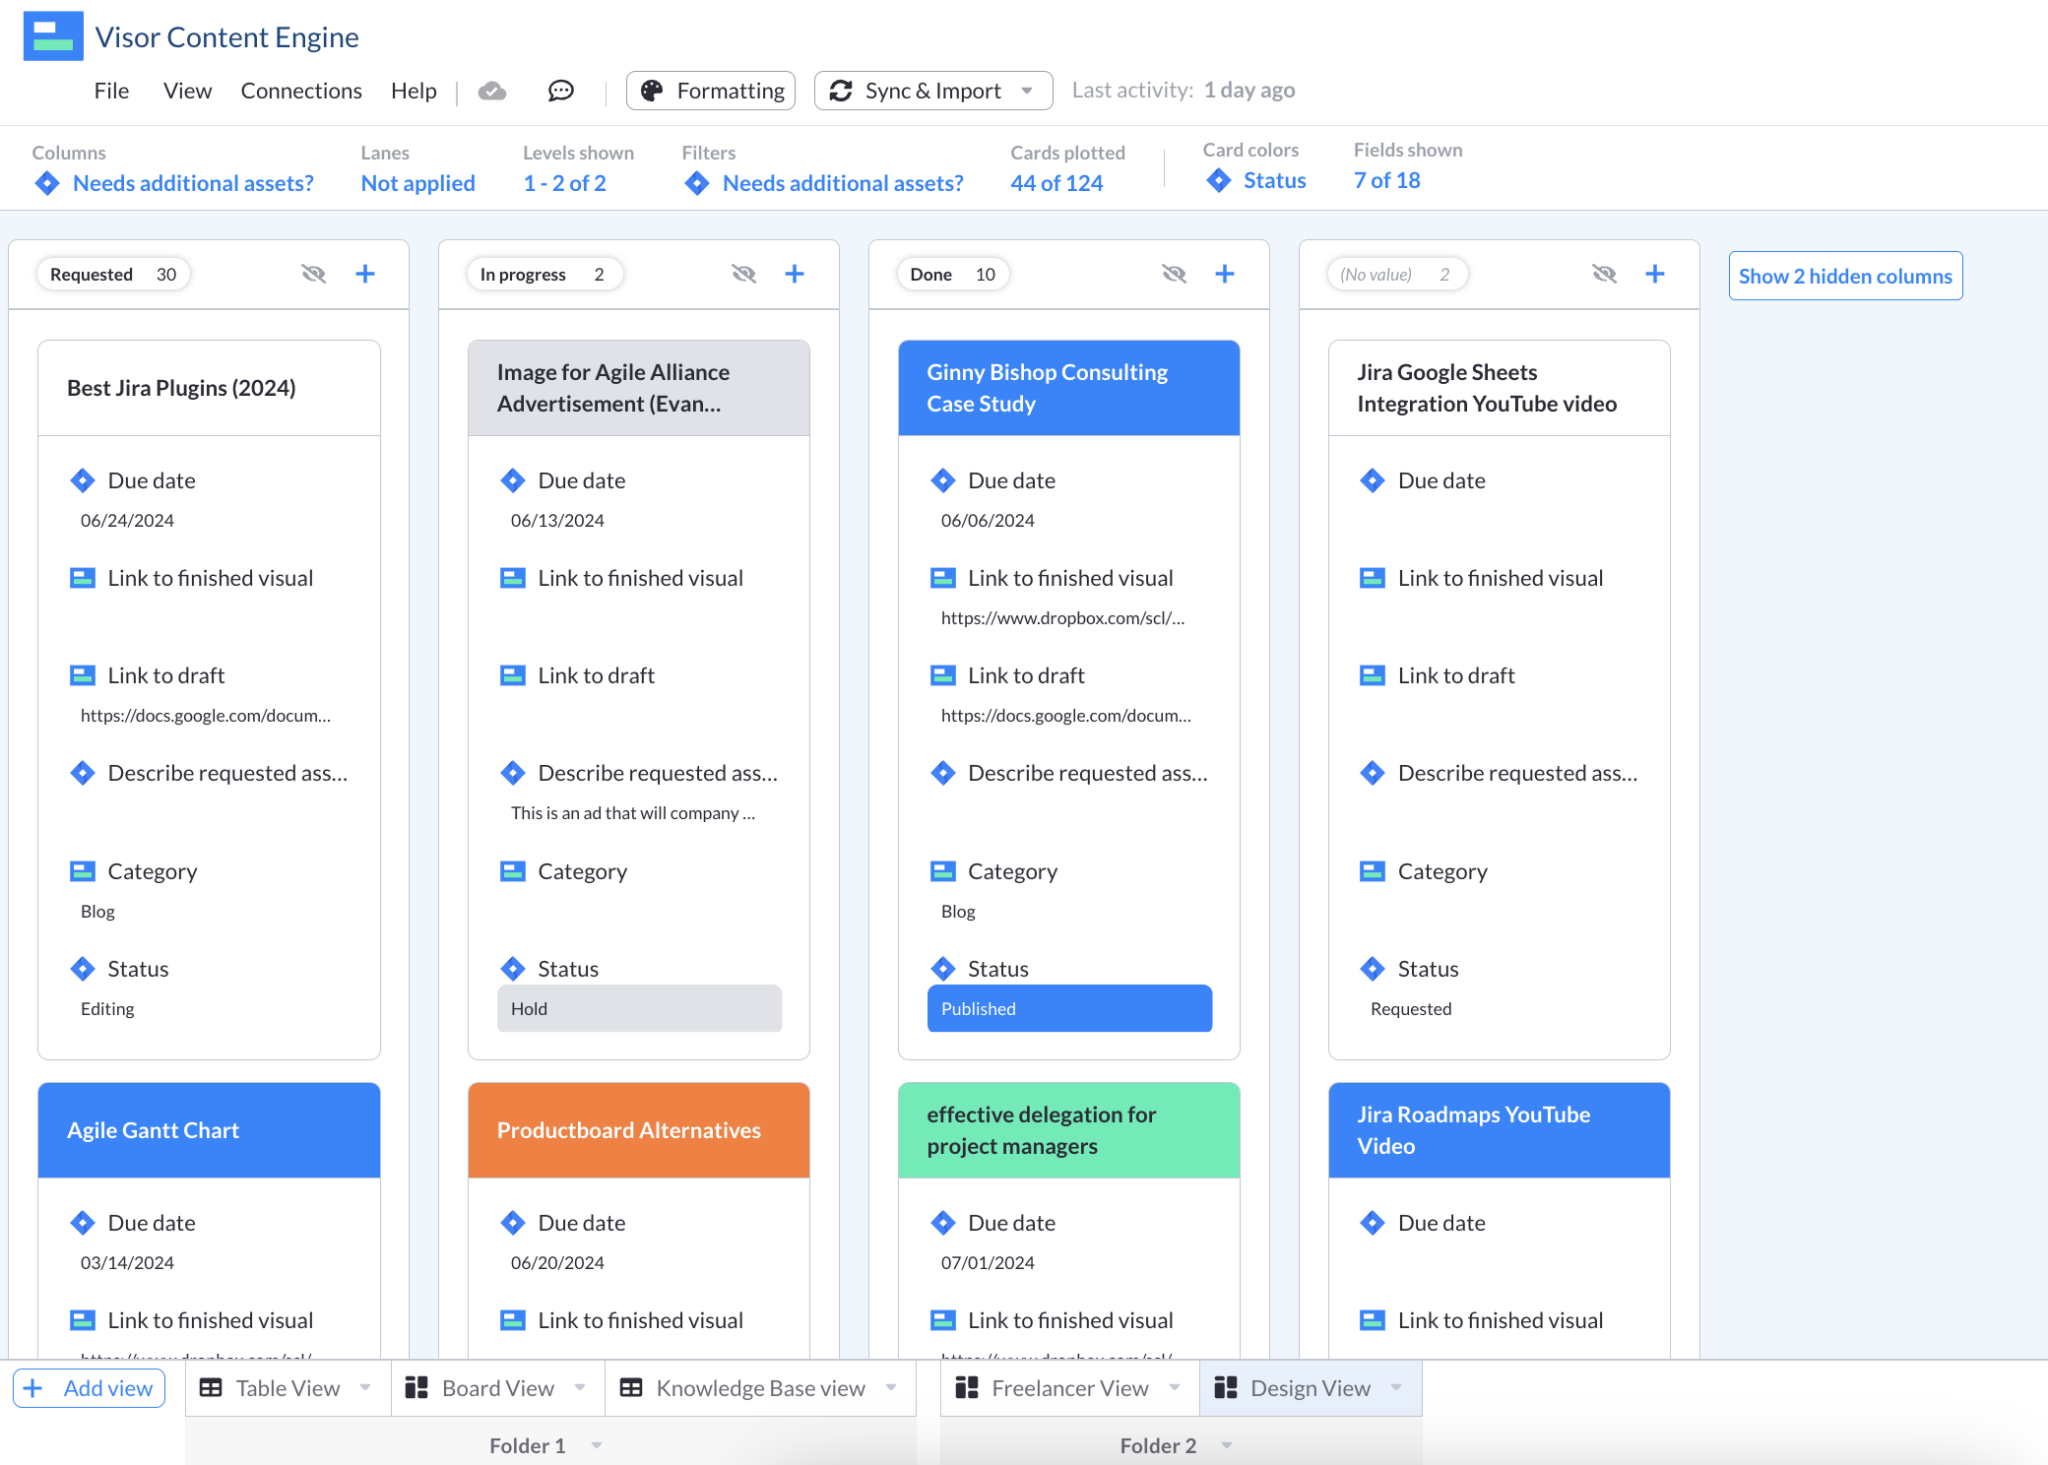Open the draft Google Docs link on Best Jira Plugins
Viewport: 2048px width, 1465px height.
(206, 715)
